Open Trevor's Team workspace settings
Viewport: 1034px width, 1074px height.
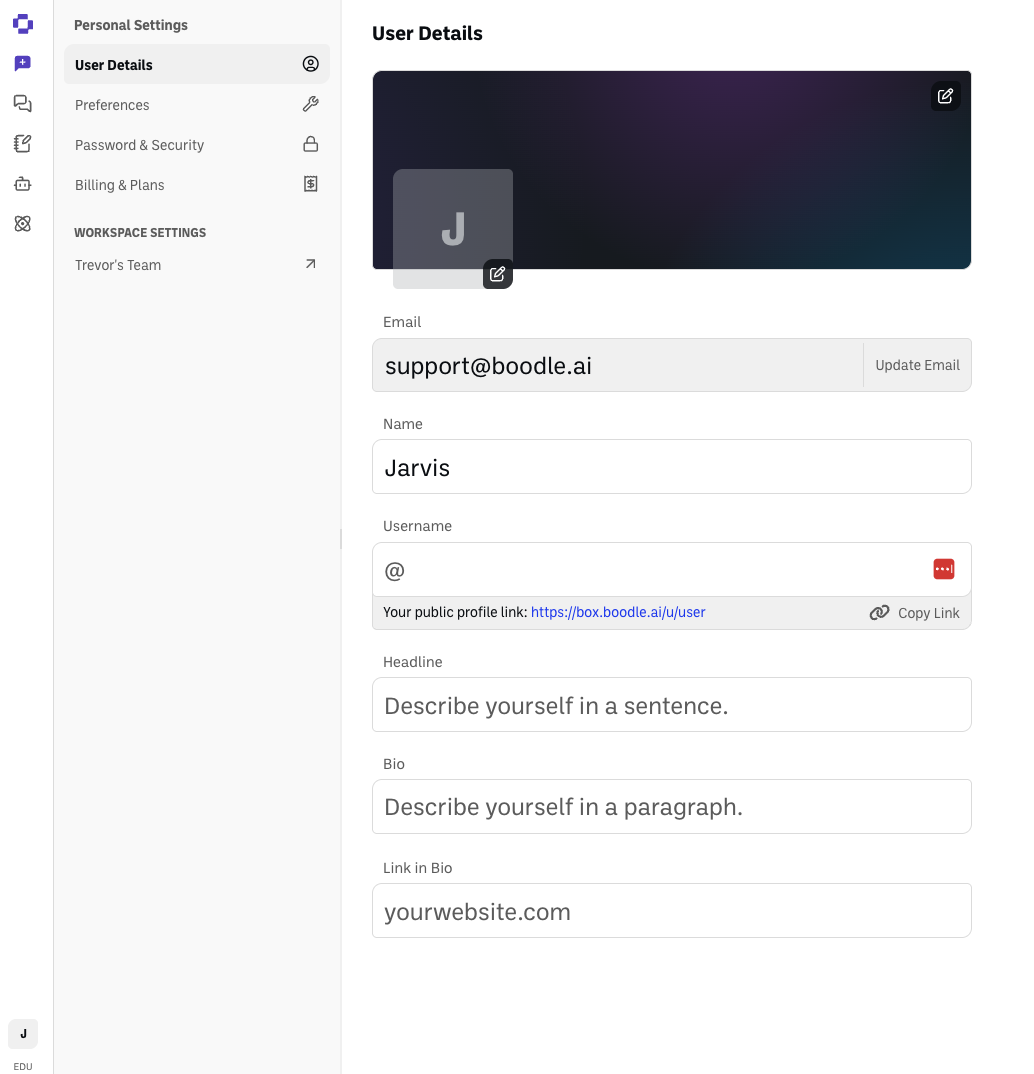[197, 265]
